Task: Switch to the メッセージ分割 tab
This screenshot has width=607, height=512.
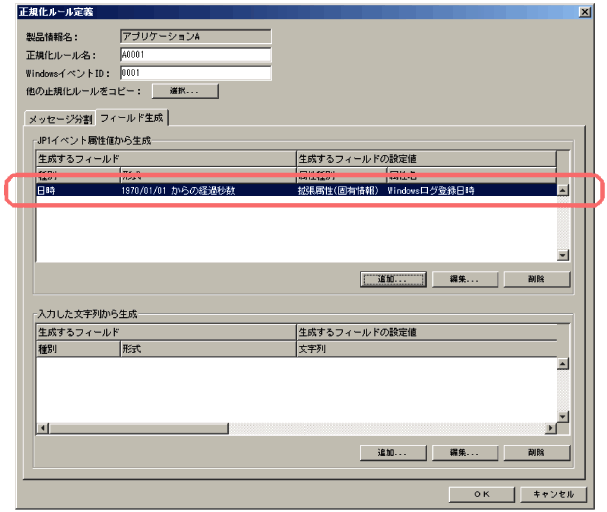Action: [60, 119]
